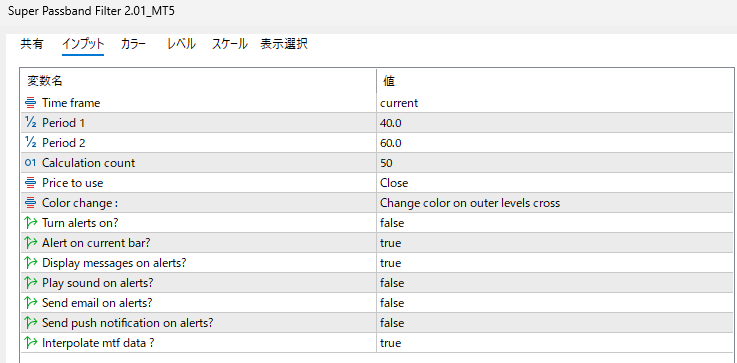Switch to the レベル tab
This screenshot has height=363, width=737.
click(181, 44)
